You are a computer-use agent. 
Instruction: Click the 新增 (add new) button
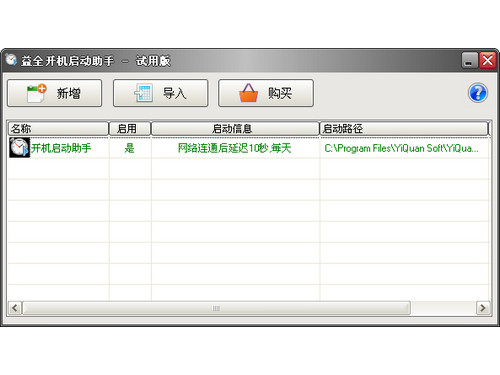[54, 93]
